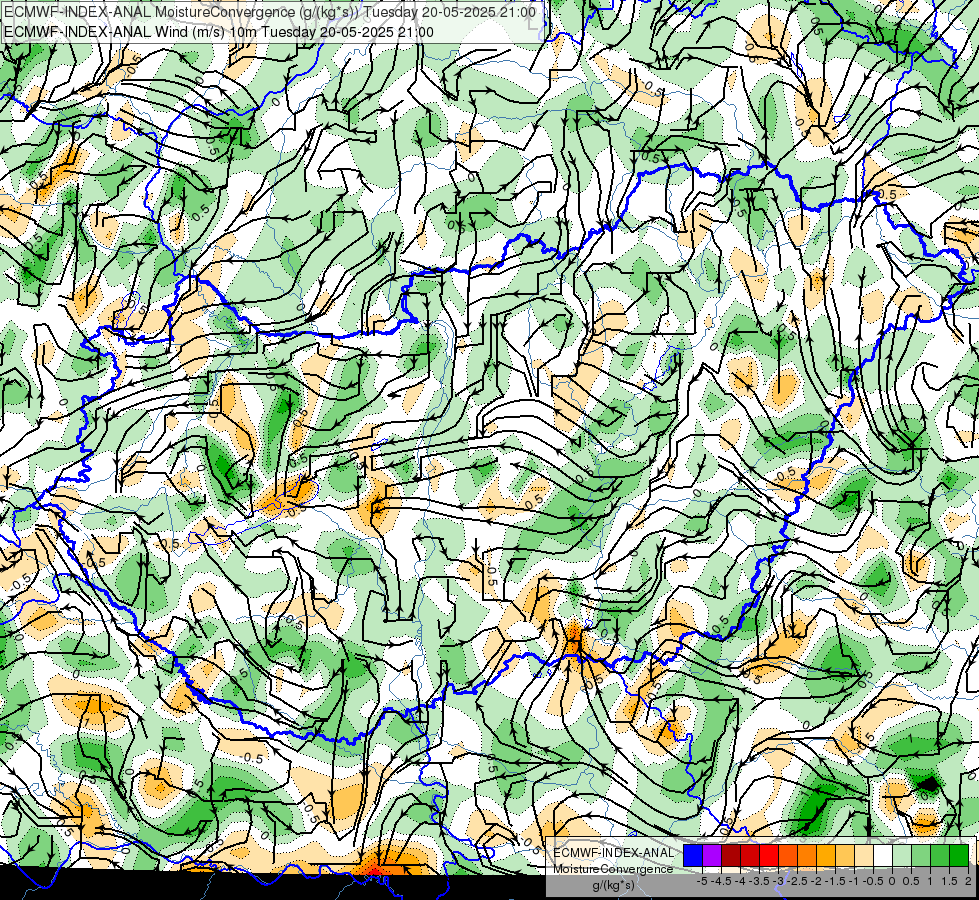979x900 pixels.
Task: Click the legend value label "2"
Action: [x=968, y=881]
